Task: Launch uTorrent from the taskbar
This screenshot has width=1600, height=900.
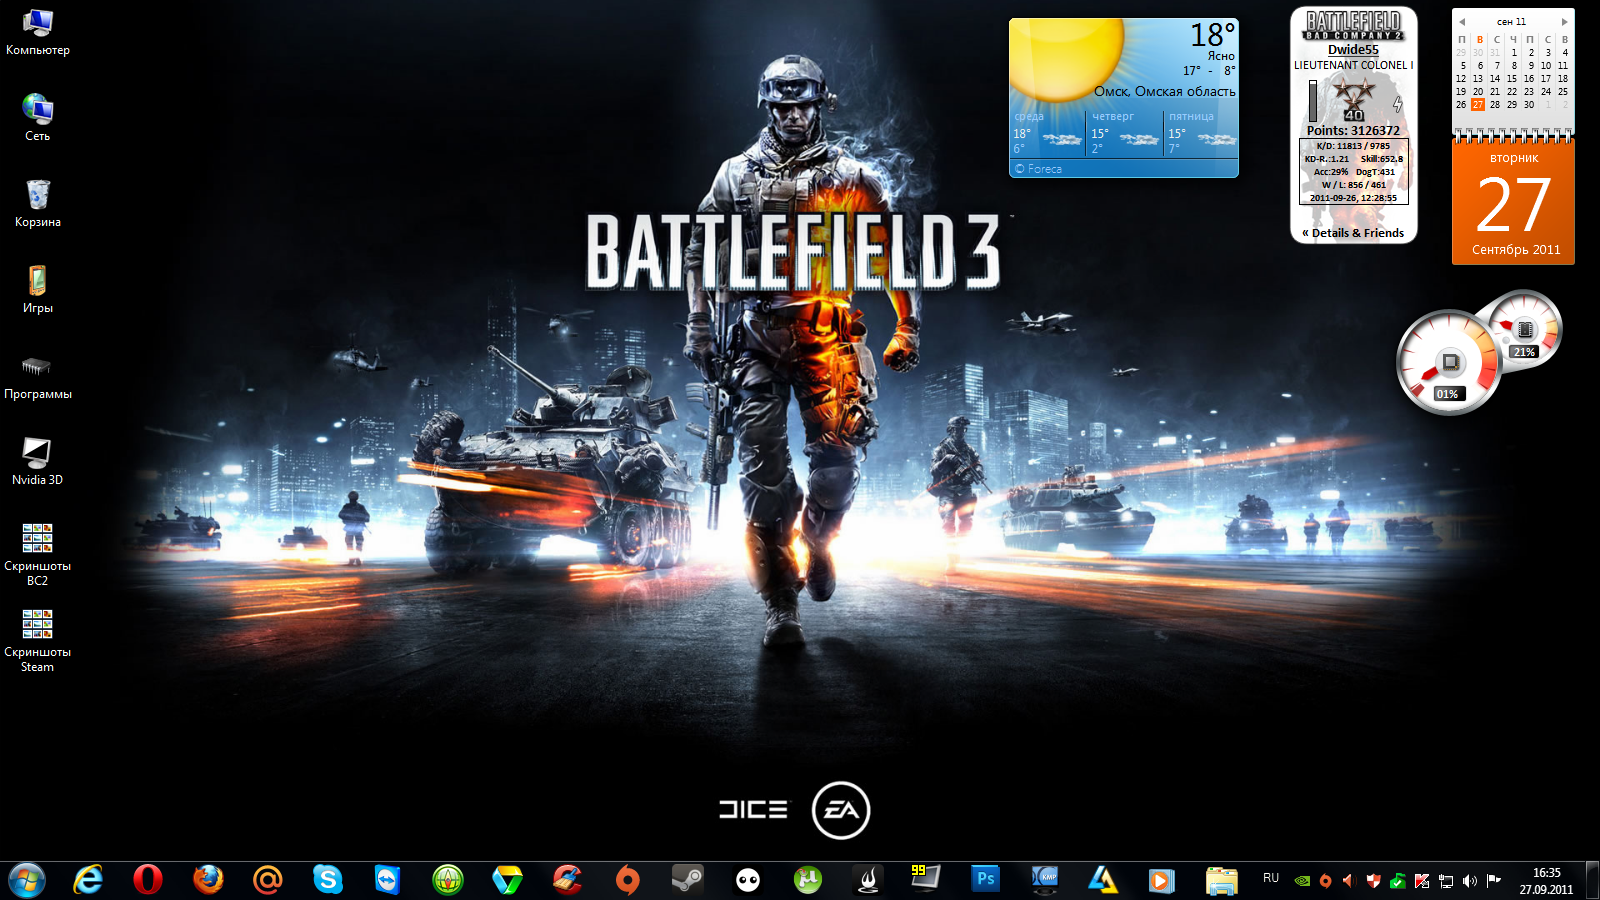Action: click(808, 880)
